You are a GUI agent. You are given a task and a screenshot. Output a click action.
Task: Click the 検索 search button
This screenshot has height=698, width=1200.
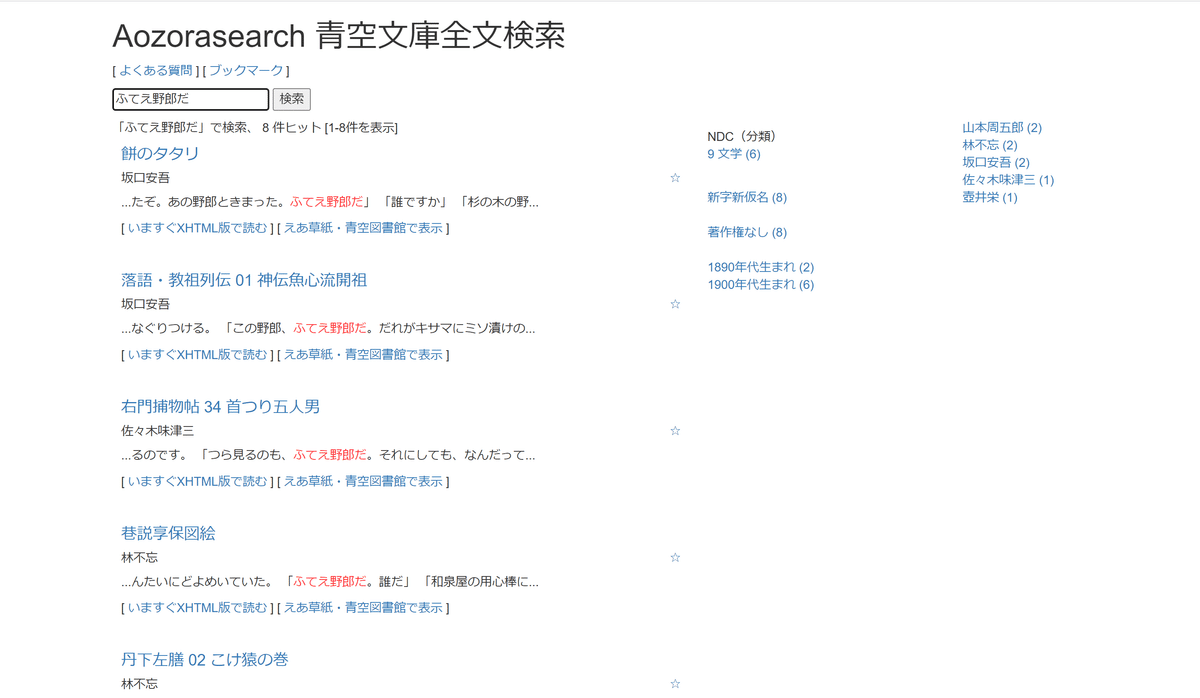click(292, 99)
